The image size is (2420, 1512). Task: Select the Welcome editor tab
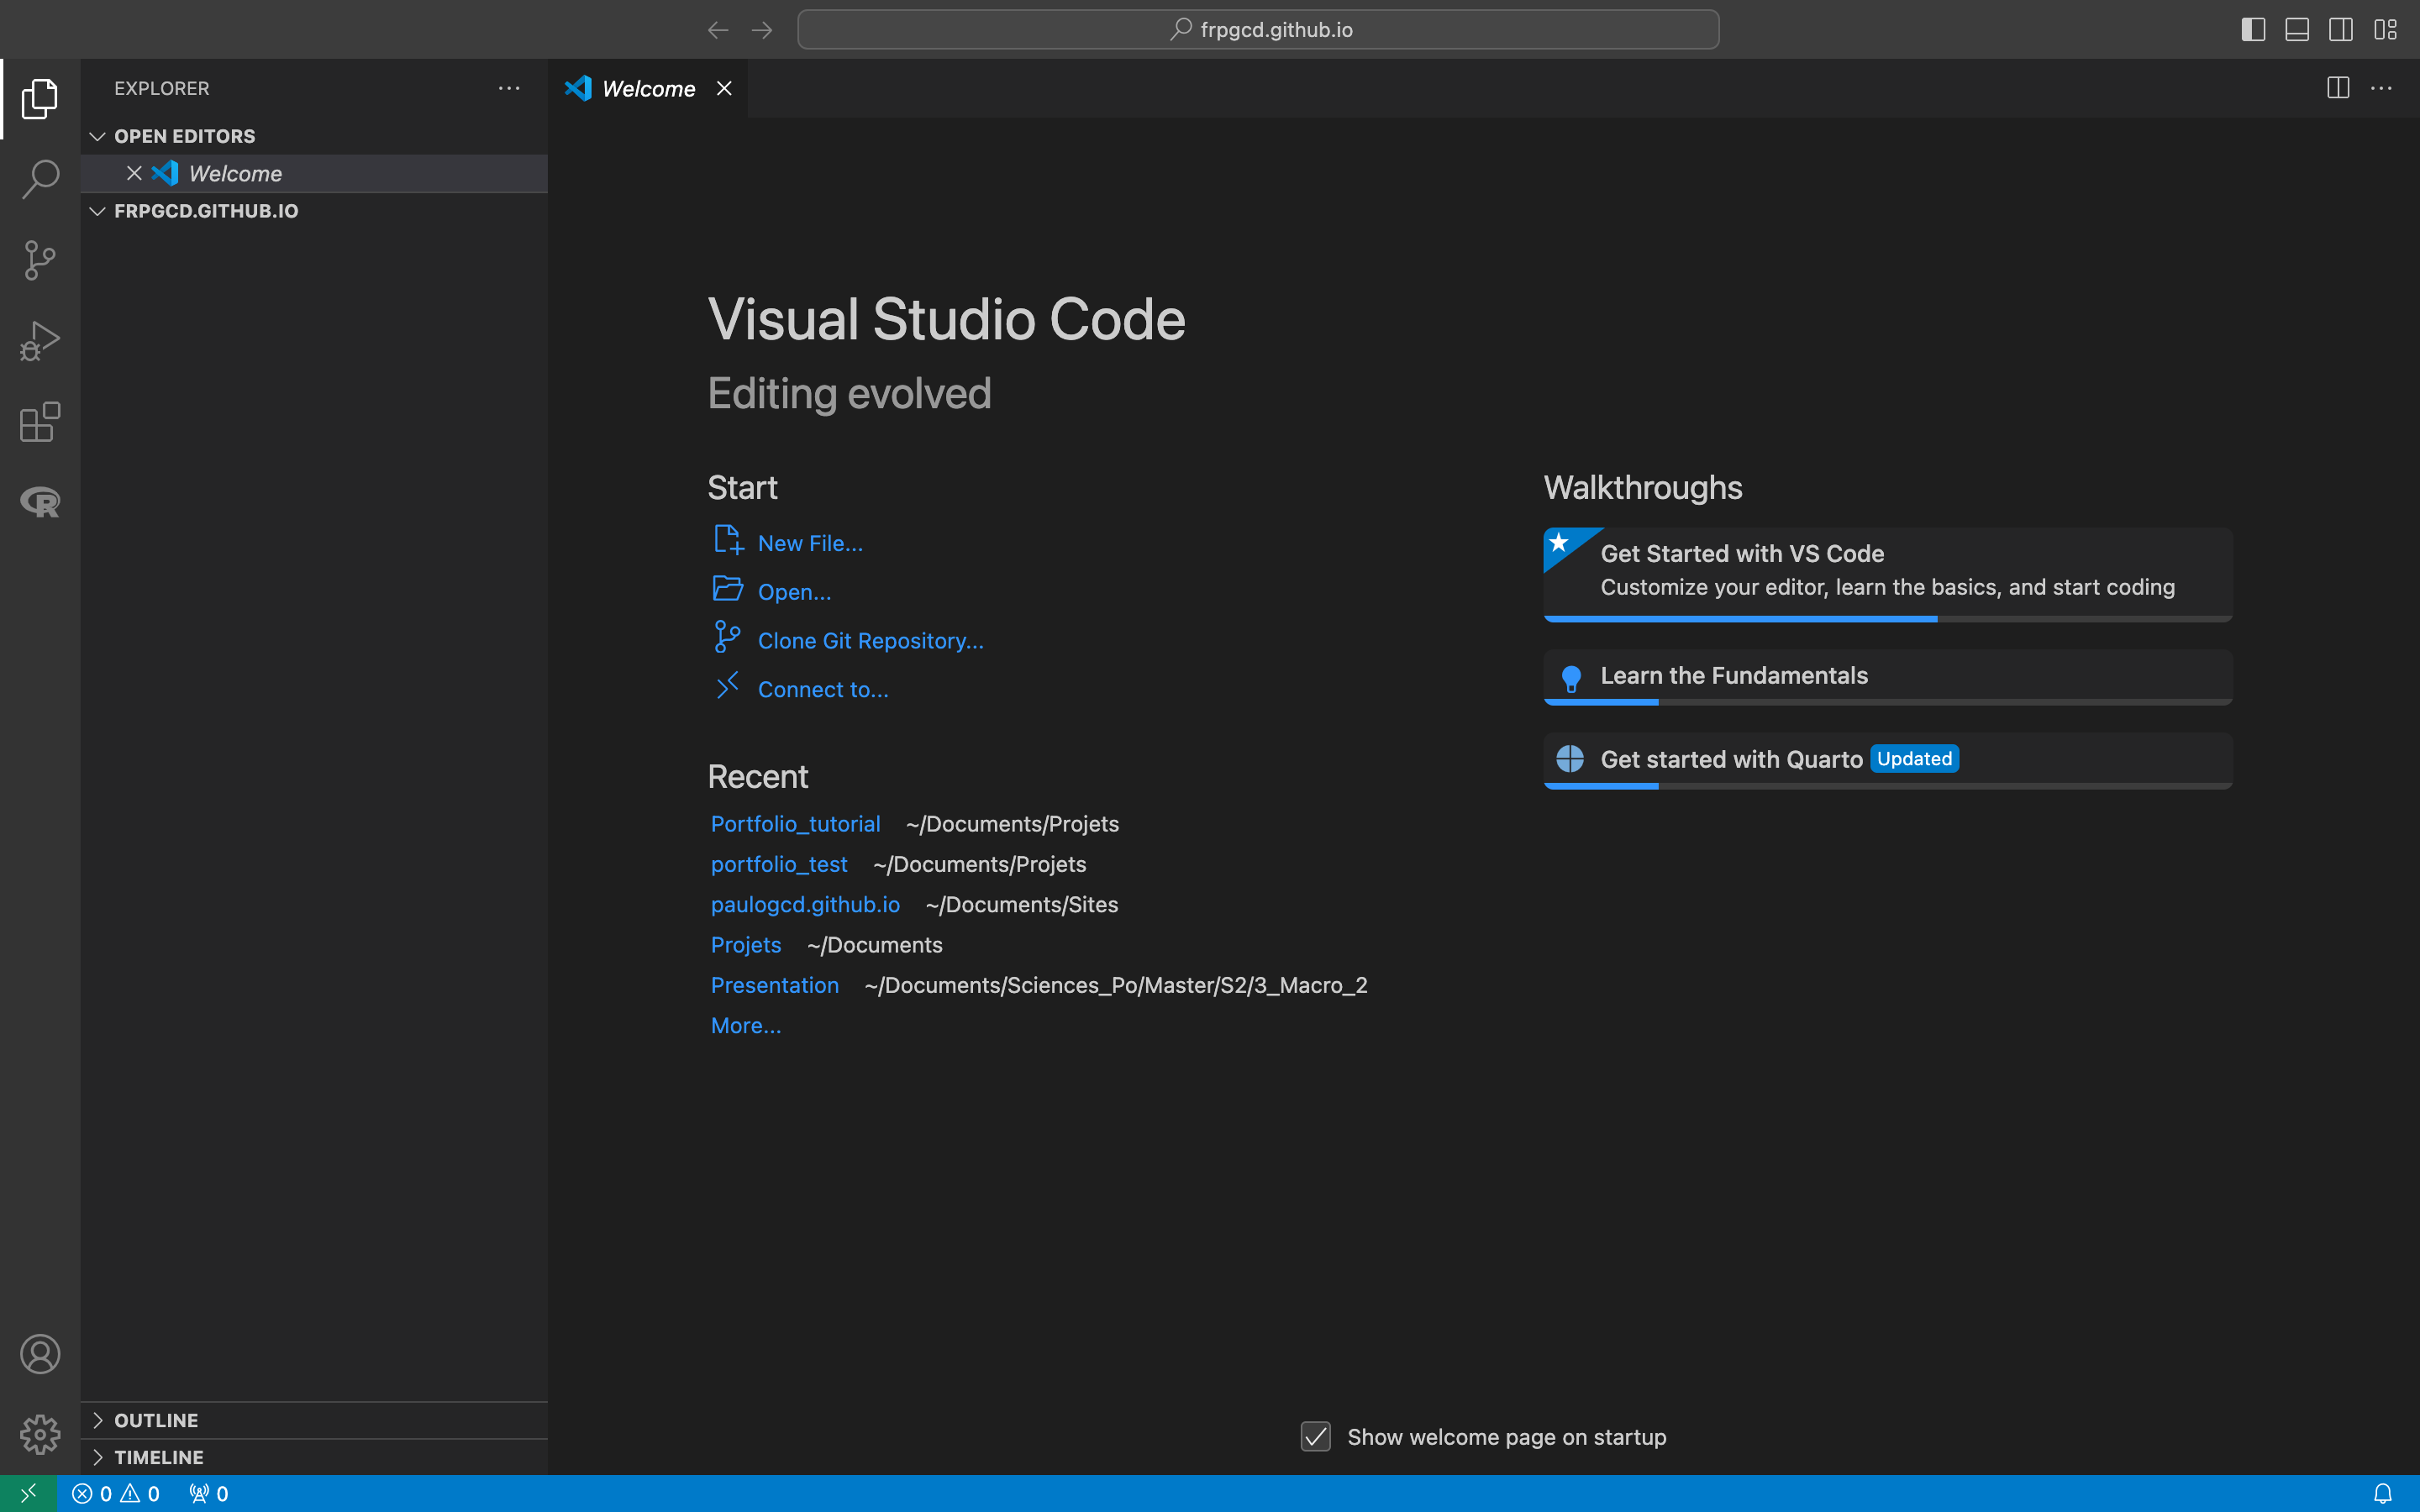point(647,88)
